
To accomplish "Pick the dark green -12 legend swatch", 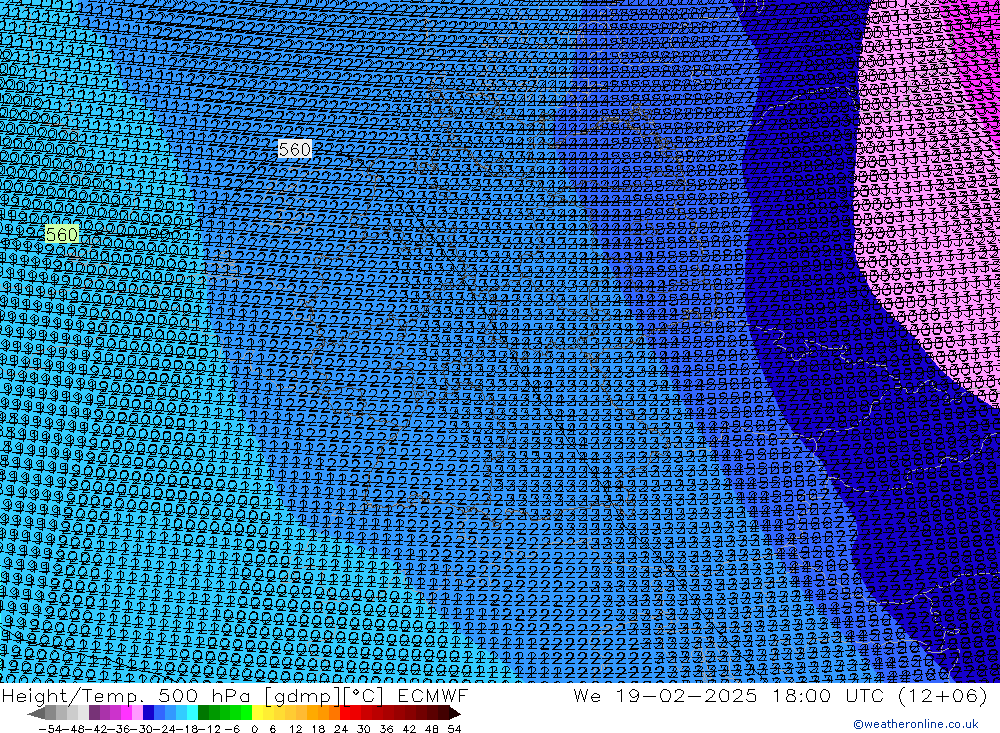I will coord(203,712).
